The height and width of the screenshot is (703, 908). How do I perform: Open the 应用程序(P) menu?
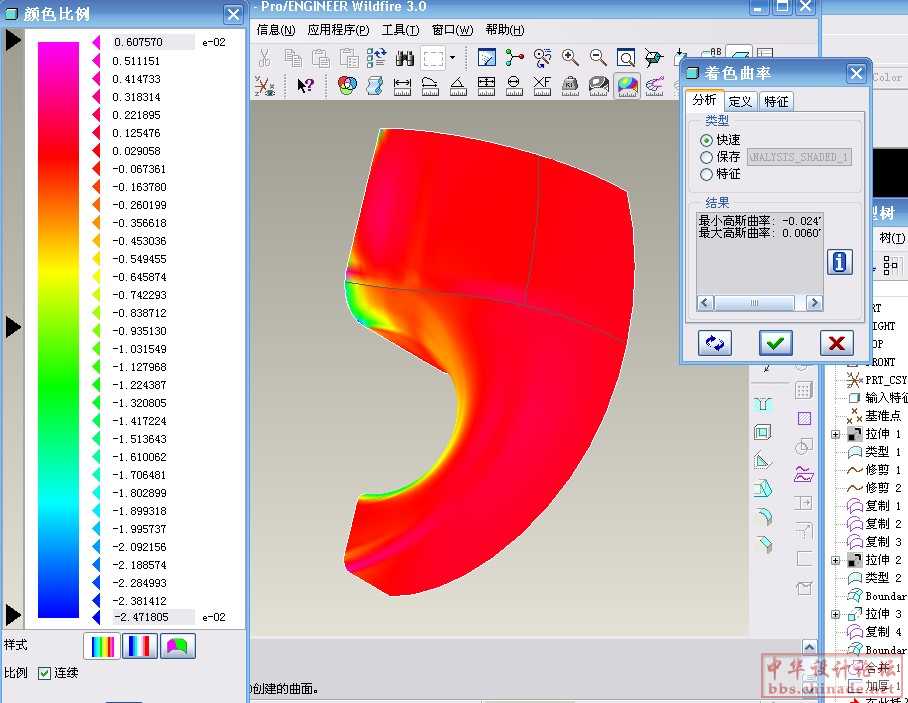click(339, 30)
